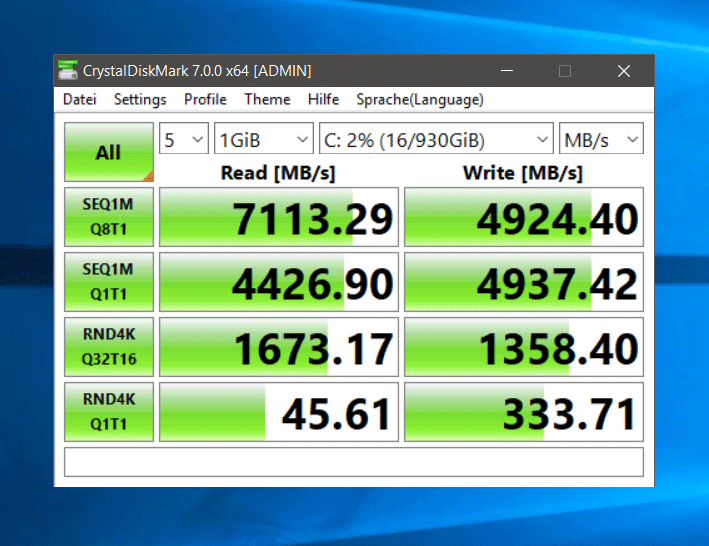Click the RND4K Q32T16 read value 1673.17

(x=279, y=347)
